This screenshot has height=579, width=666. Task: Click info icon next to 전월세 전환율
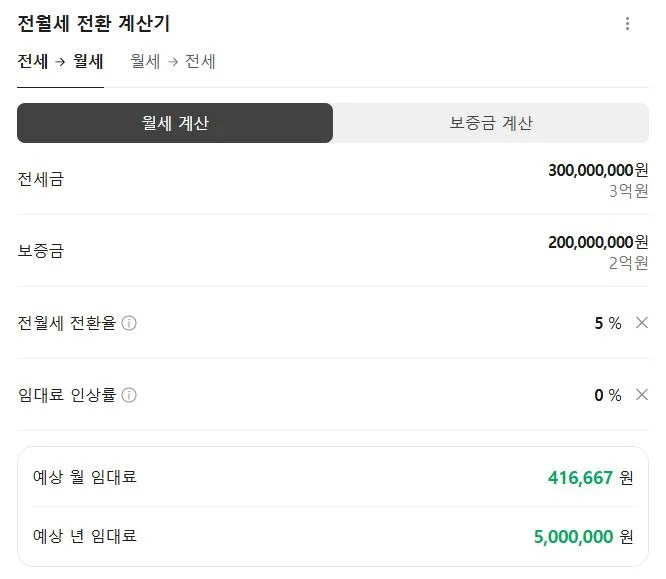(x=129, y=323)
